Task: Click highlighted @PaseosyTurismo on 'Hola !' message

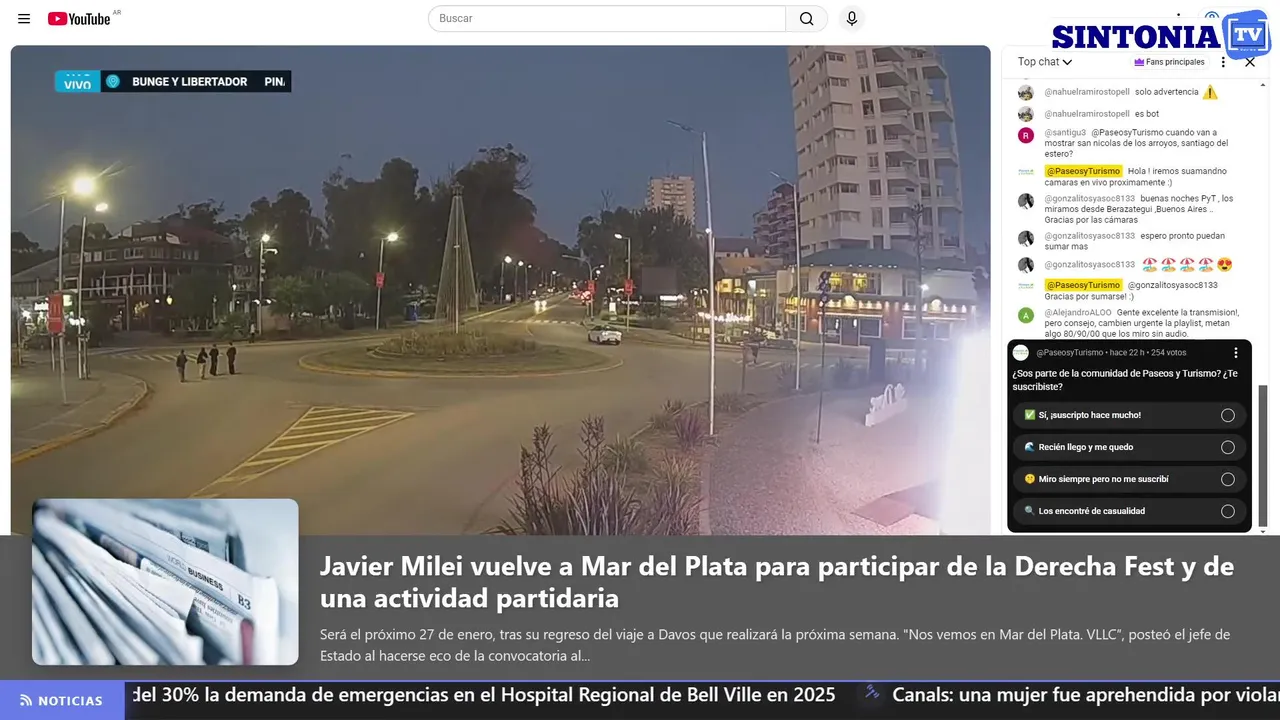Action: coord(1083,171)
